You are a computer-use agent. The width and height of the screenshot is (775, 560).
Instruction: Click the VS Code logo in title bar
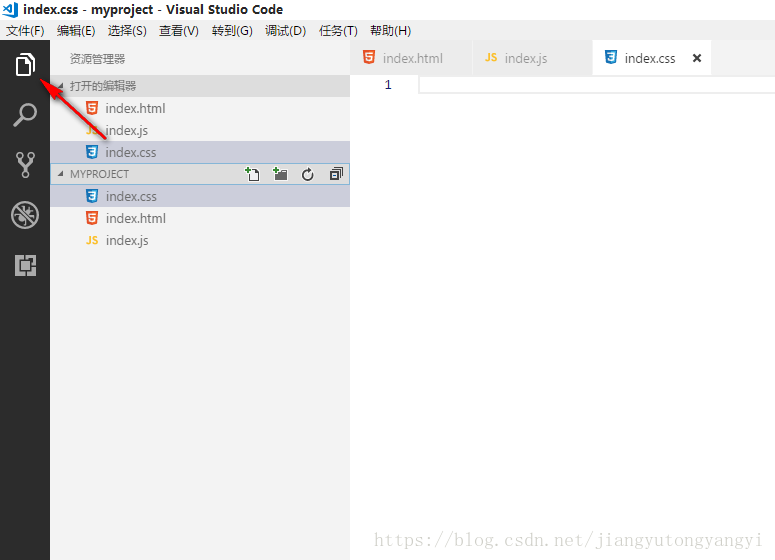[10, 9]
